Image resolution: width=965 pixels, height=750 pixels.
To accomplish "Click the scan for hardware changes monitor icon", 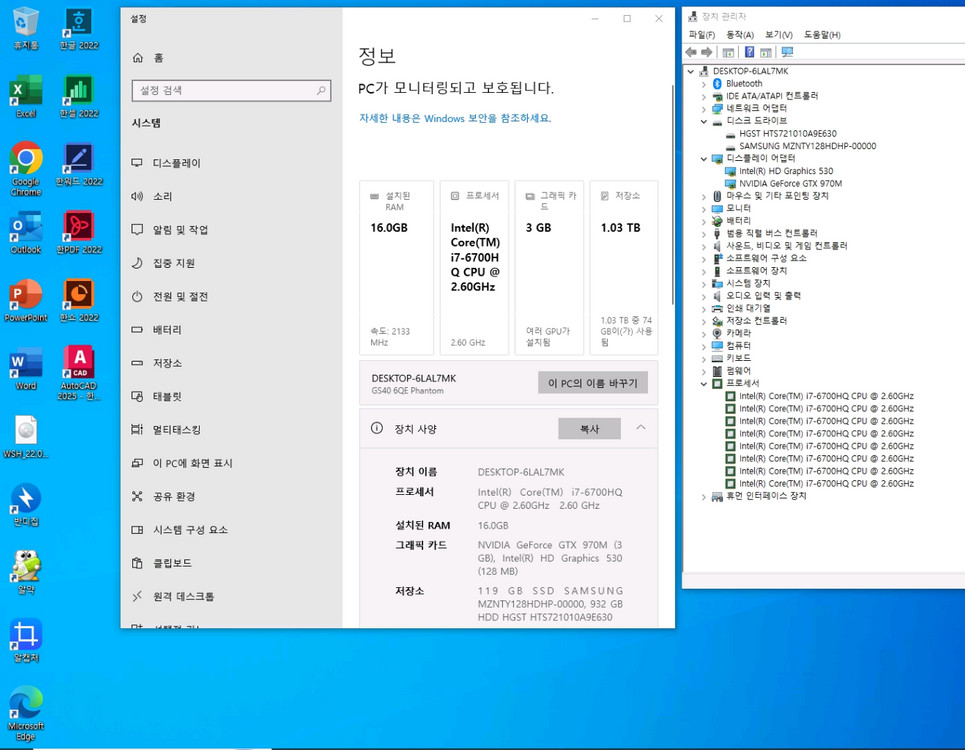I will coord(787,52).
